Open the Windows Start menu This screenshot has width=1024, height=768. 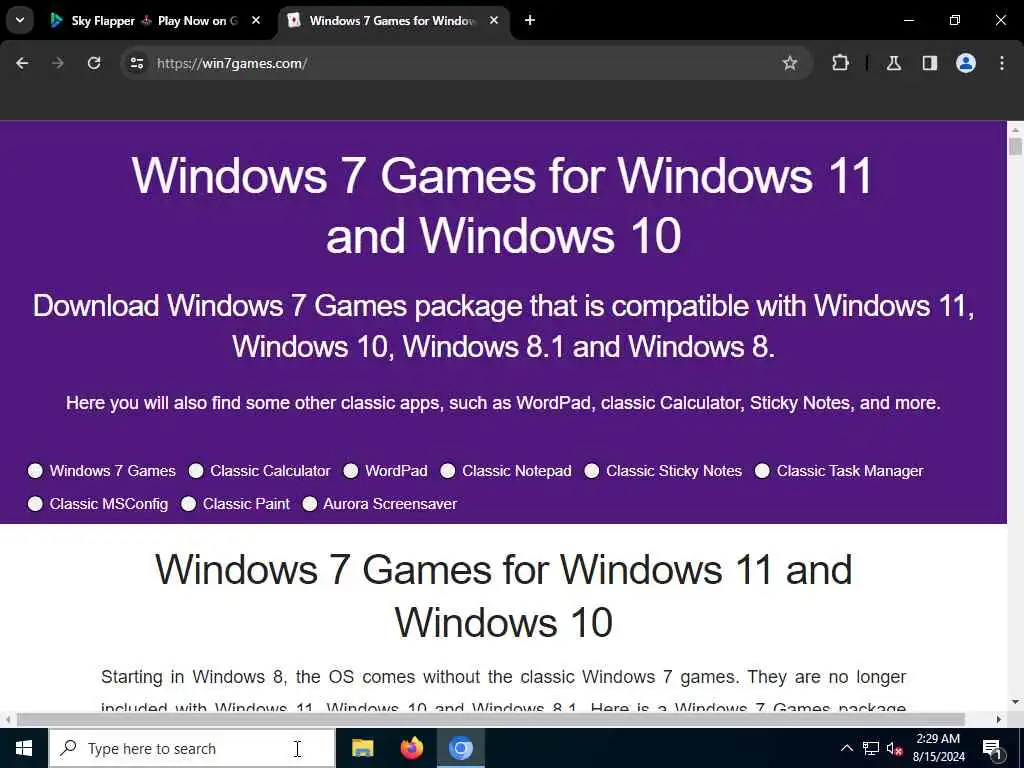24,748
